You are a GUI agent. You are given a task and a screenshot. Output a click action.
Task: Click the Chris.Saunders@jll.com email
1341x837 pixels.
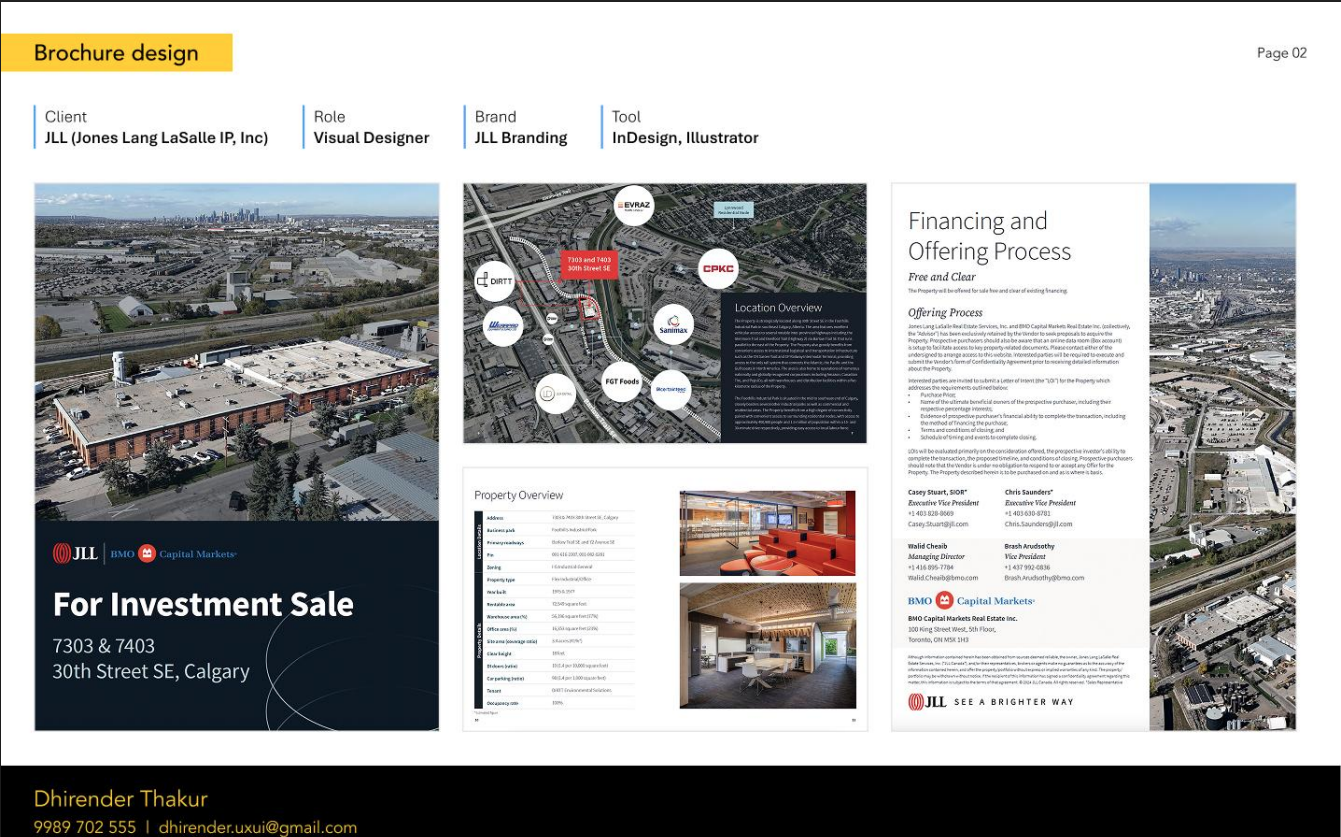(1038, 524)
